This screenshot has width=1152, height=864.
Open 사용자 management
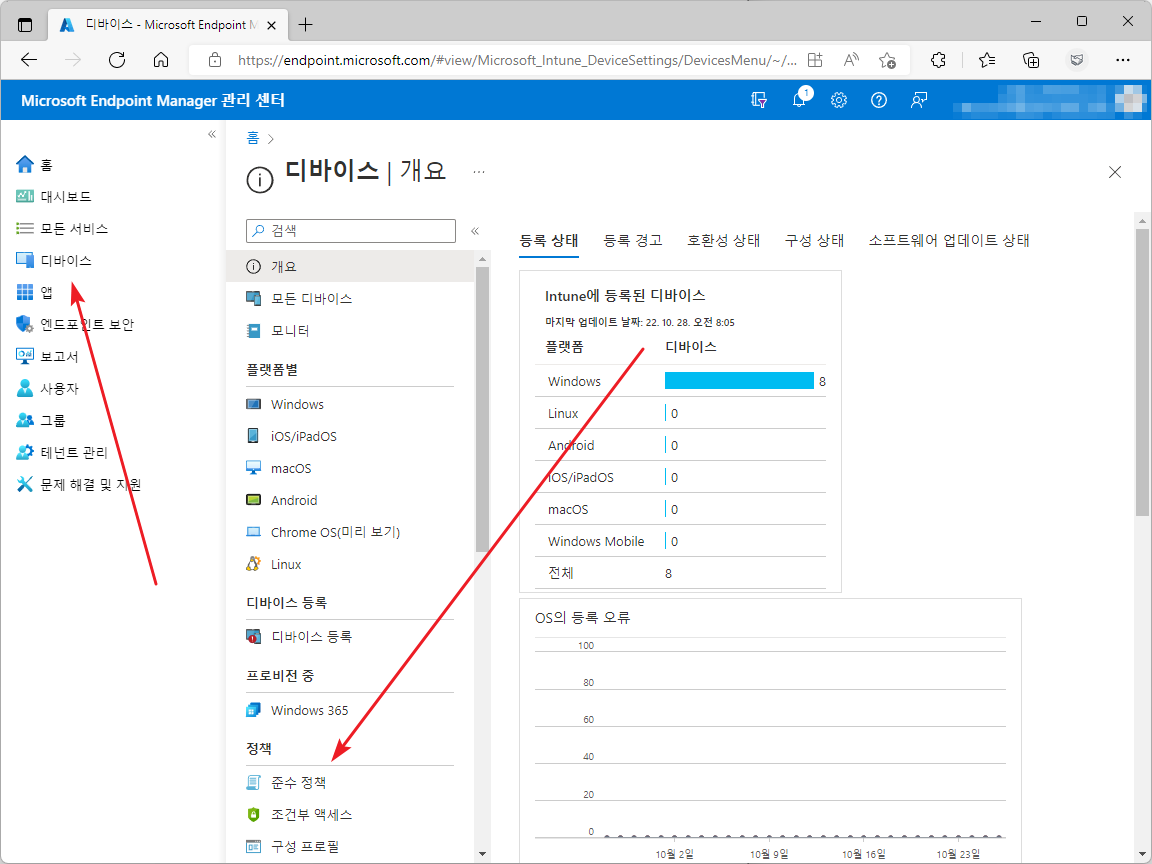click(x=47, y=388)
